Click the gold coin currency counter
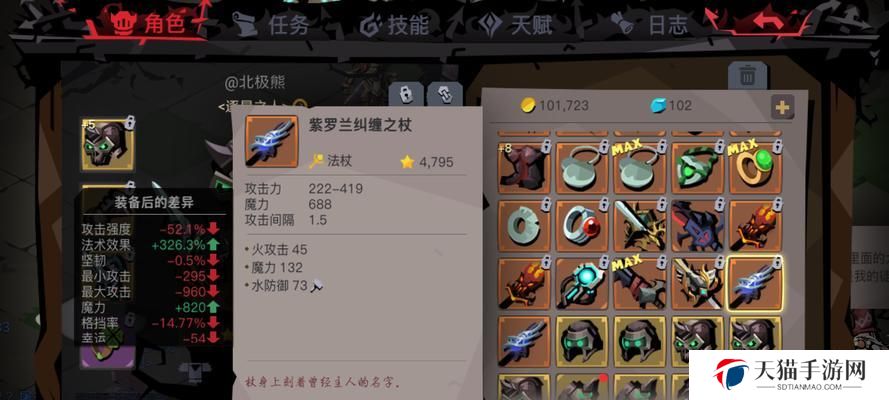The width and height of the screenshot is (889, 400). tap(555, 105)
